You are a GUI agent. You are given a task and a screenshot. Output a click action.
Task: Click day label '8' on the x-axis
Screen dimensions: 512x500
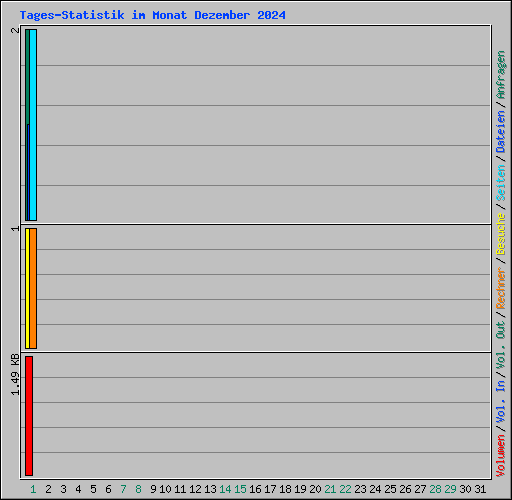tap(138, 489)
